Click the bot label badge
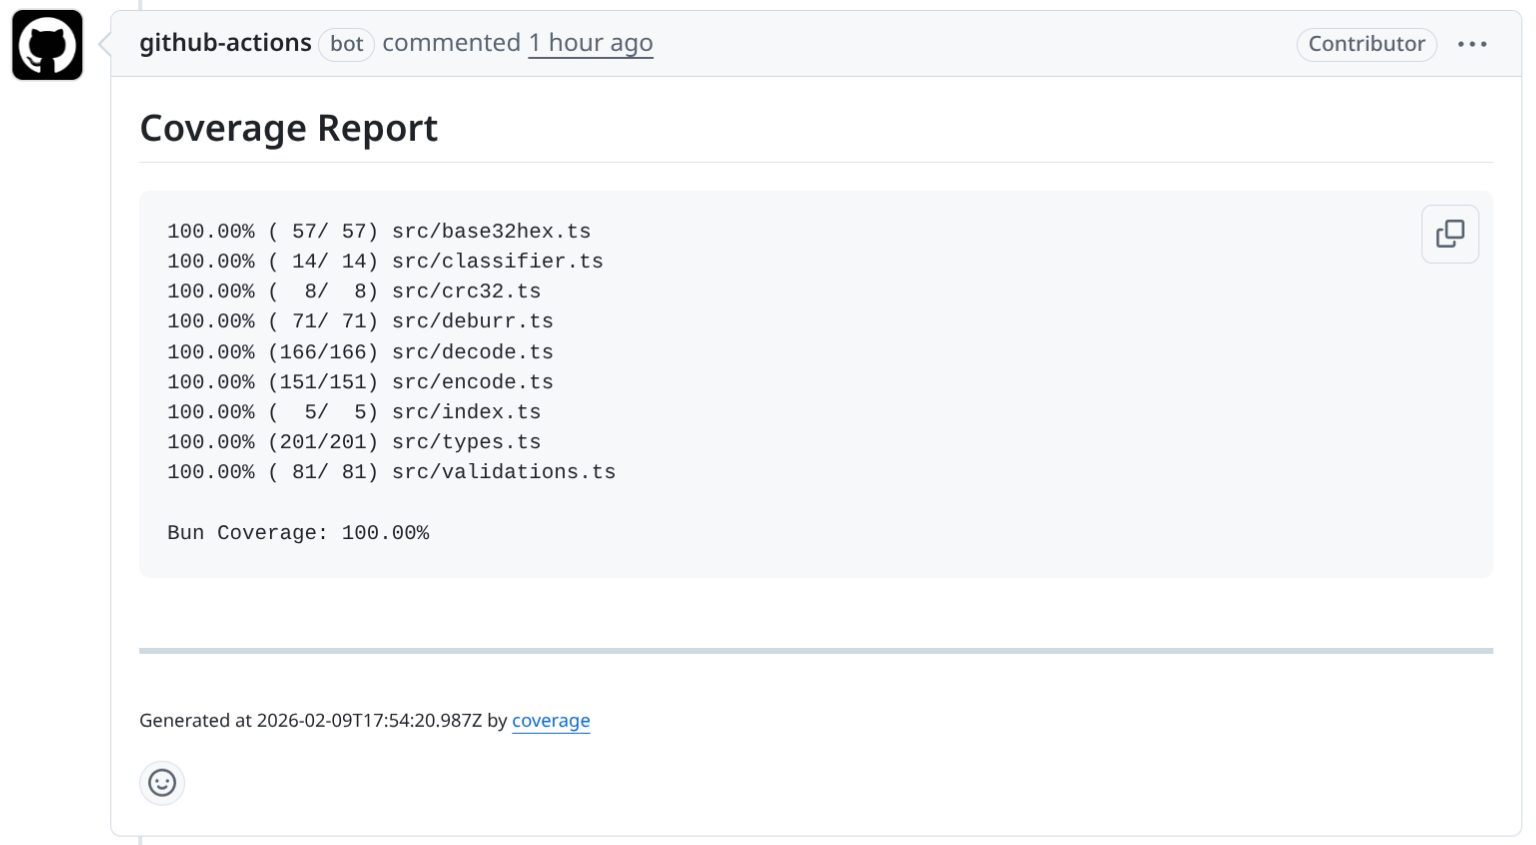Image resolution: width=1536 pixels, height=845 pixels. coord(346,44)
